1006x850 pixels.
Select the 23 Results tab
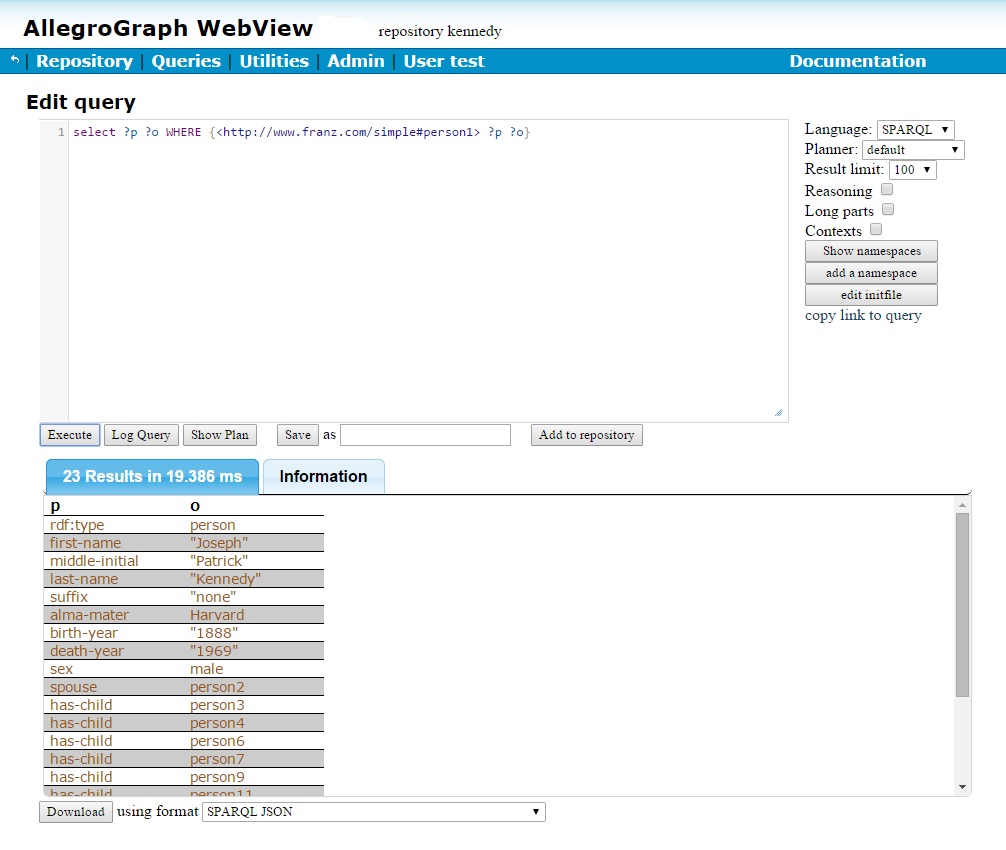coord(151,477)
